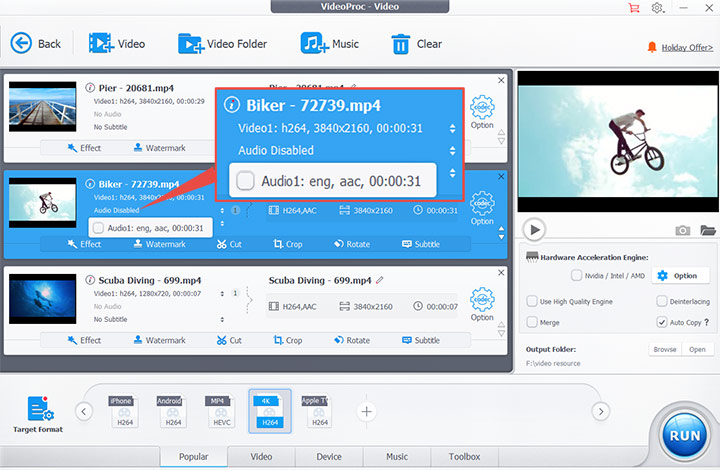
Task: Click the RUN button
Action: coord(685,435)
